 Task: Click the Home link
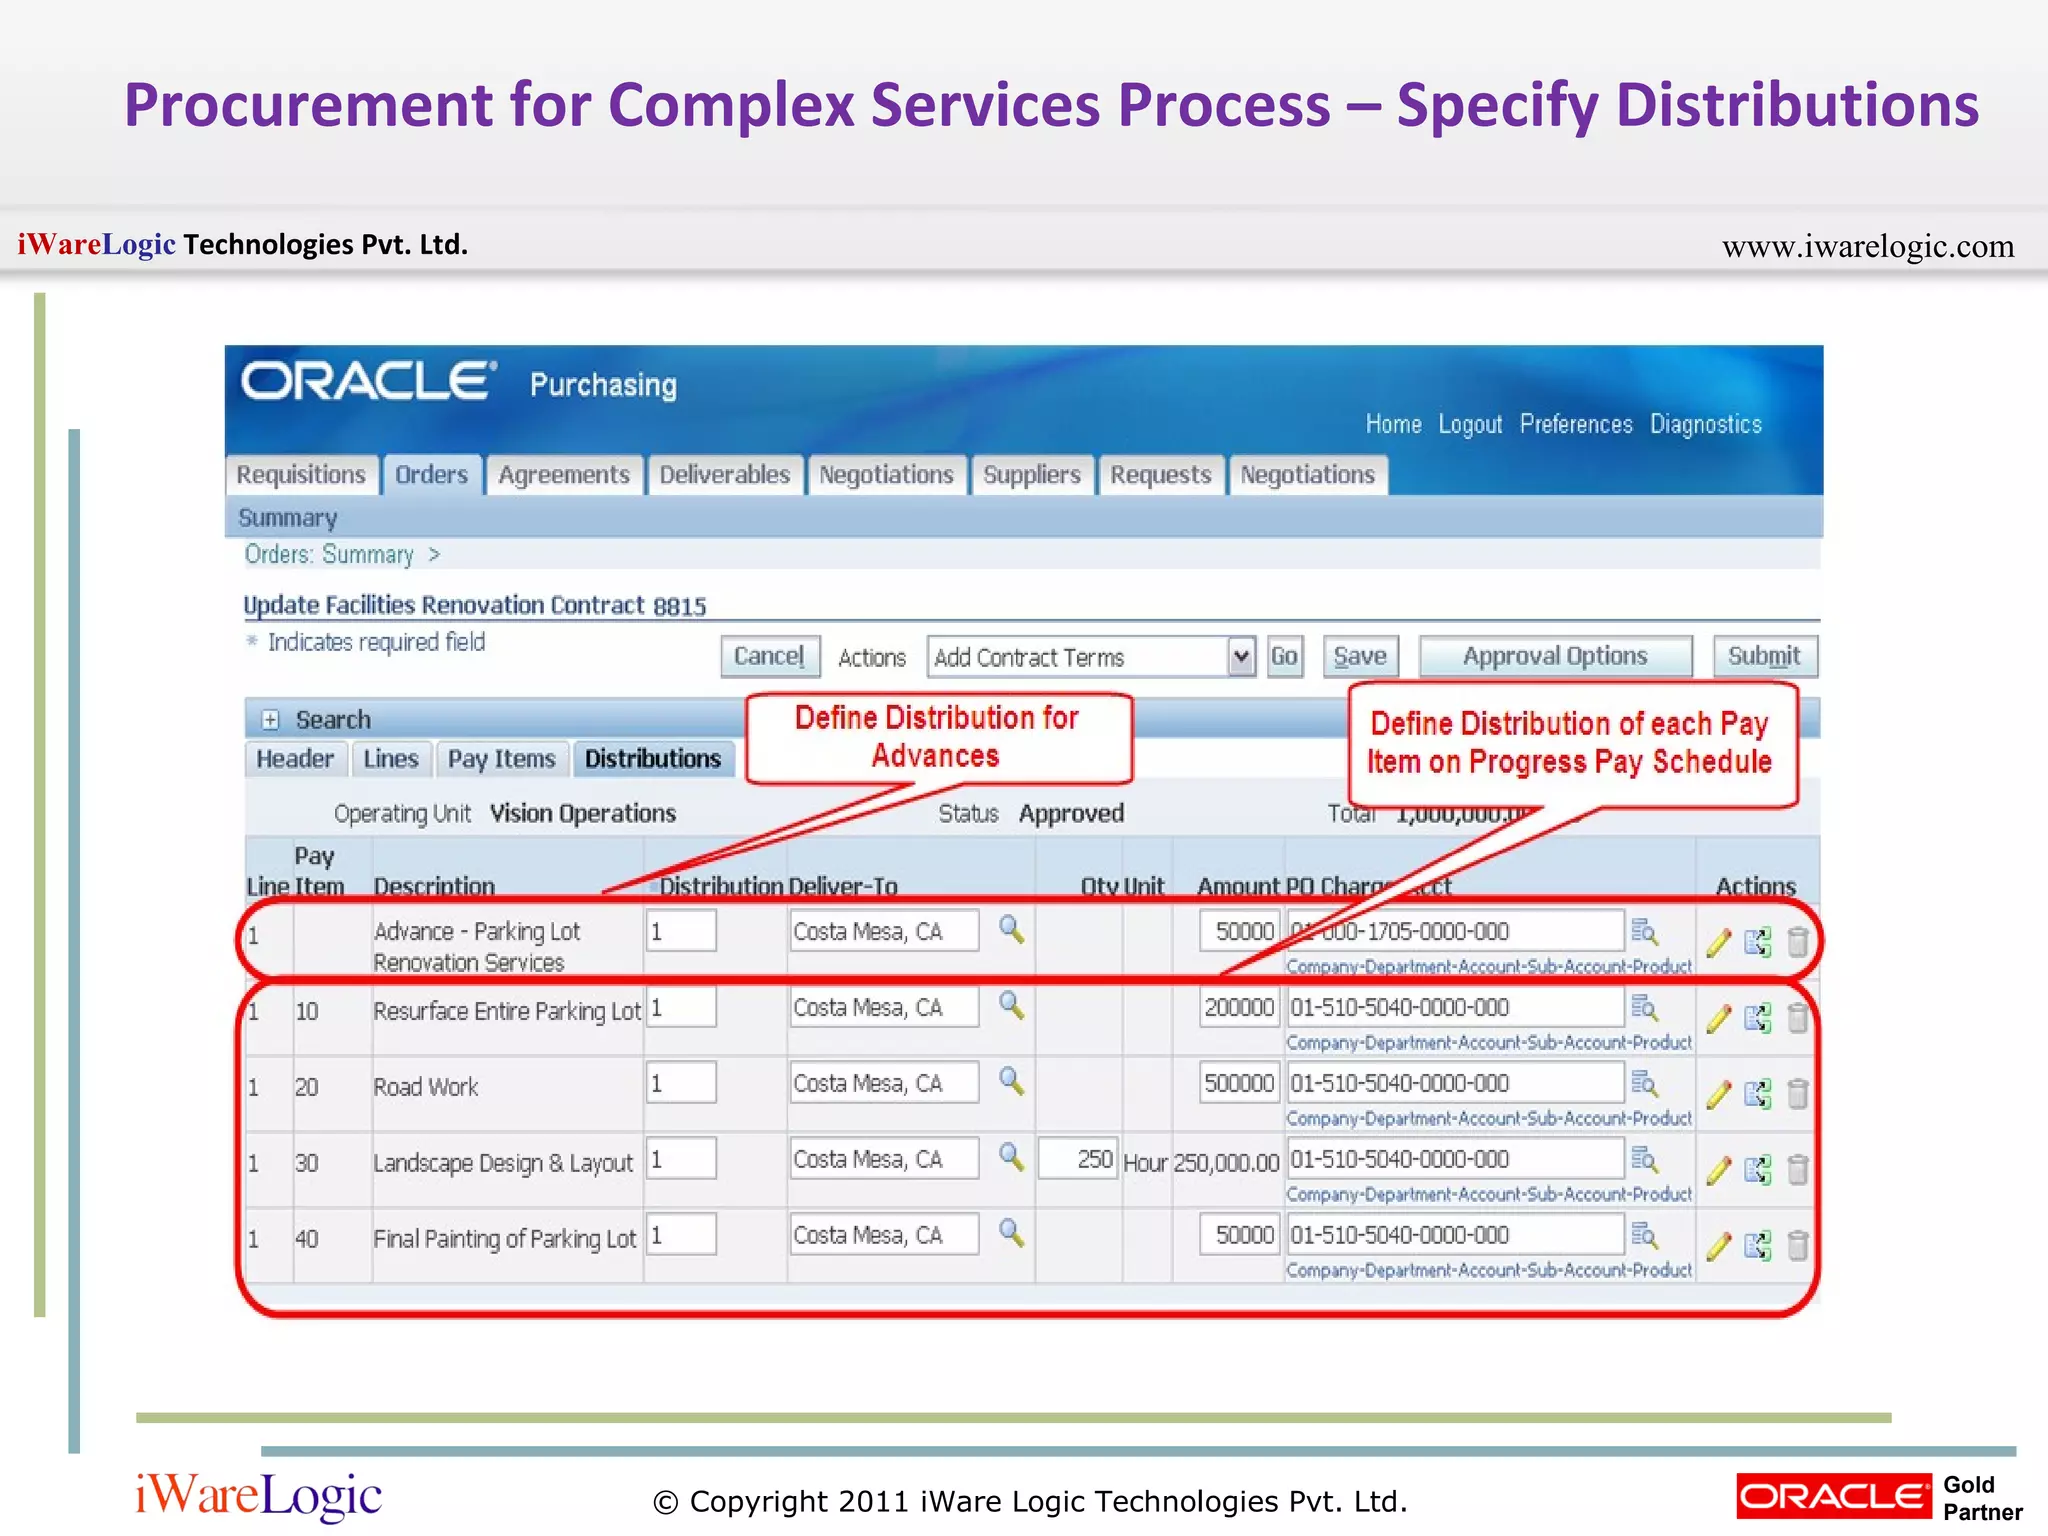pyautogui.click(x=1394, y=424)
